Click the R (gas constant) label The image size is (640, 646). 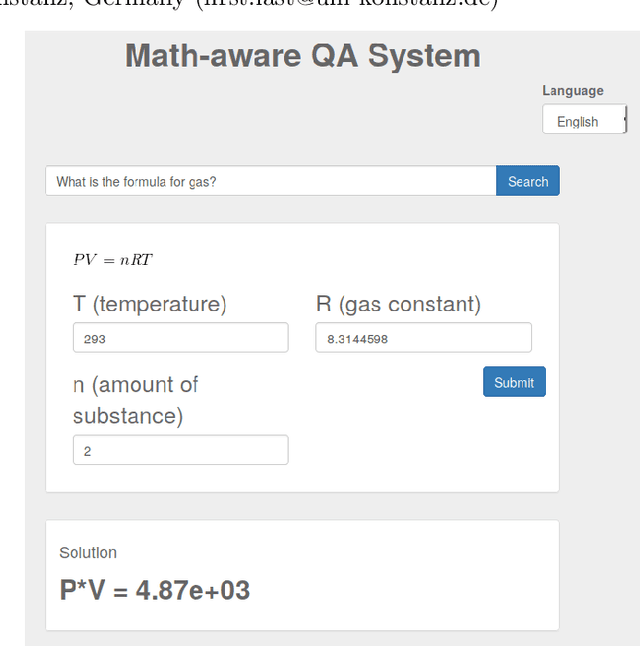(x=398, y=304)
